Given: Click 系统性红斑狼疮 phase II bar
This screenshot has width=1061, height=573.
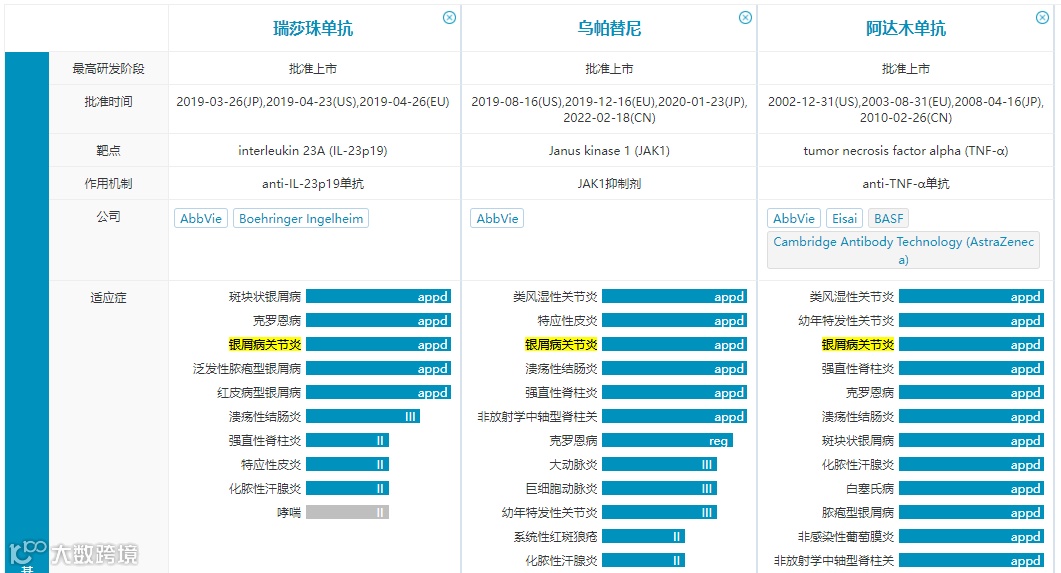Looking at the screenshot, I should (x=644, y=536).
